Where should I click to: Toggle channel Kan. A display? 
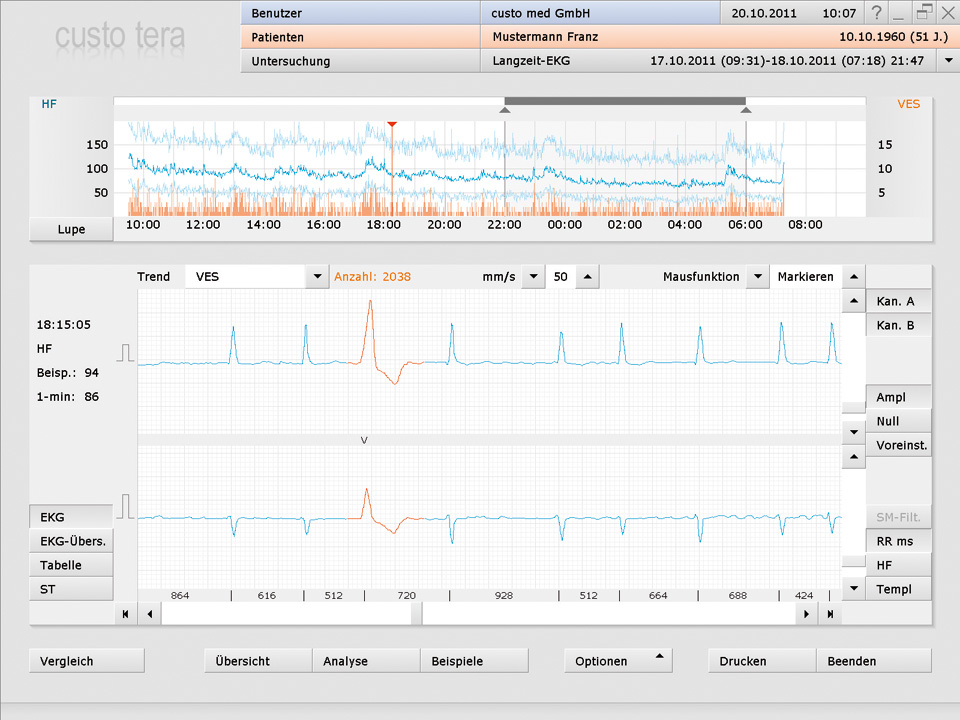pyautogui.click(x=897, y=301)
